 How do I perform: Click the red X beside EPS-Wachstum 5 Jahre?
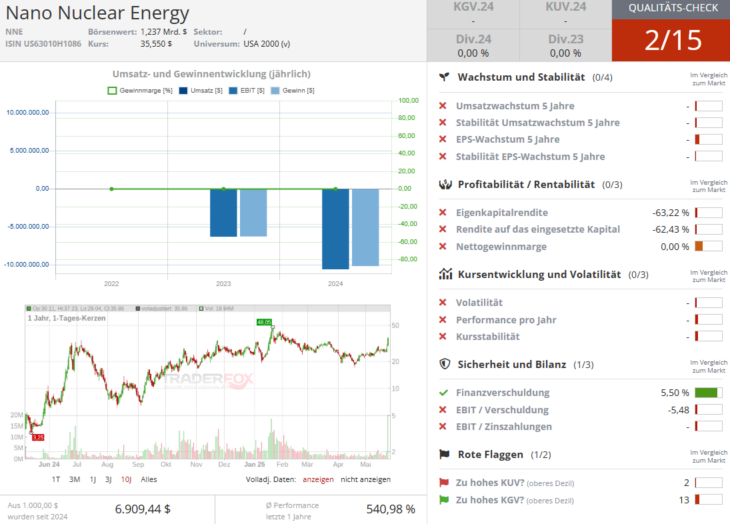(x=443, y=139)
